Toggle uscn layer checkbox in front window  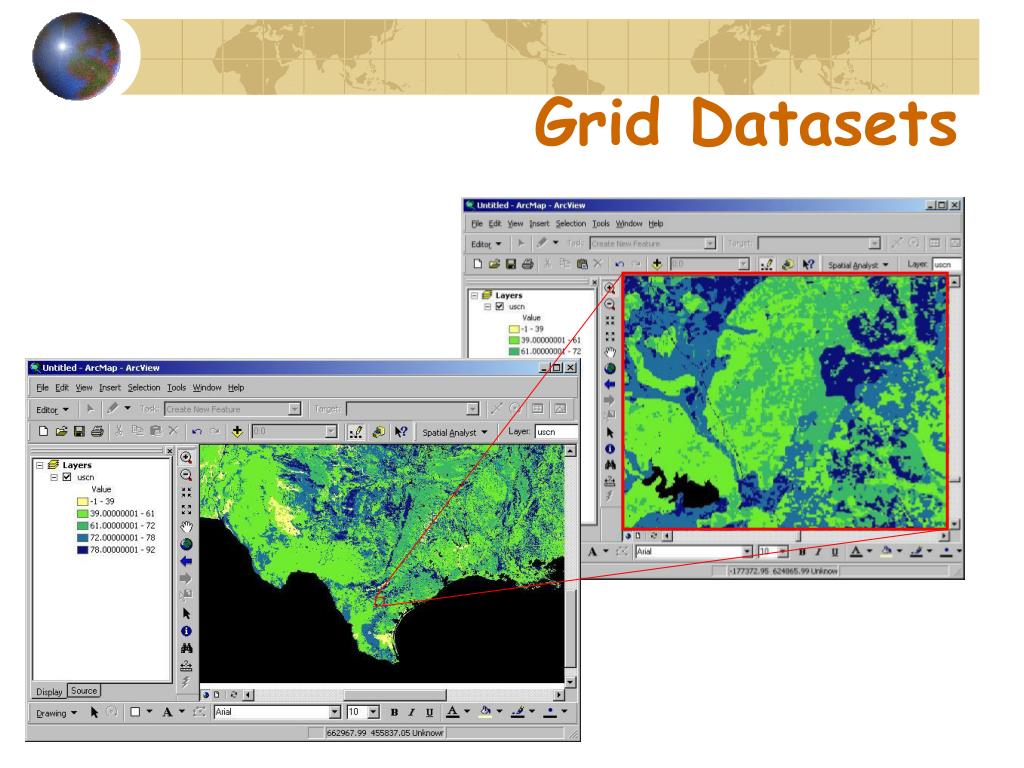67,477
